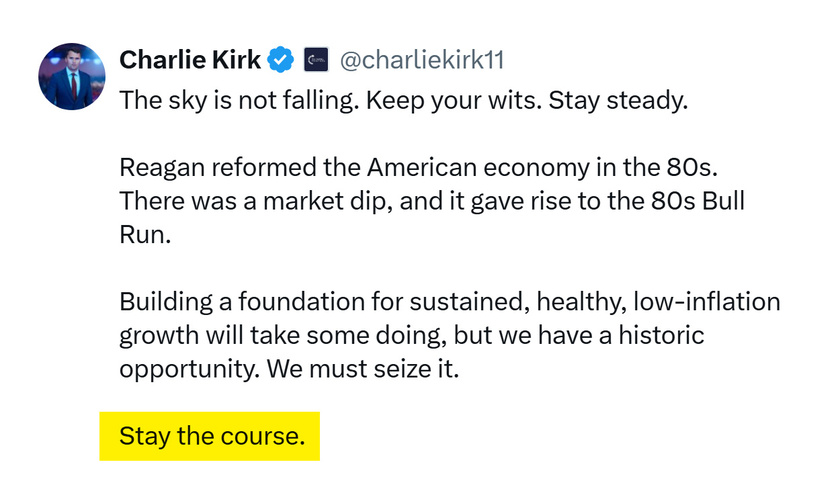Click the word "opportunity." in the tweet
The width and height of the screenshot is (840, 493).
(190, 370)
